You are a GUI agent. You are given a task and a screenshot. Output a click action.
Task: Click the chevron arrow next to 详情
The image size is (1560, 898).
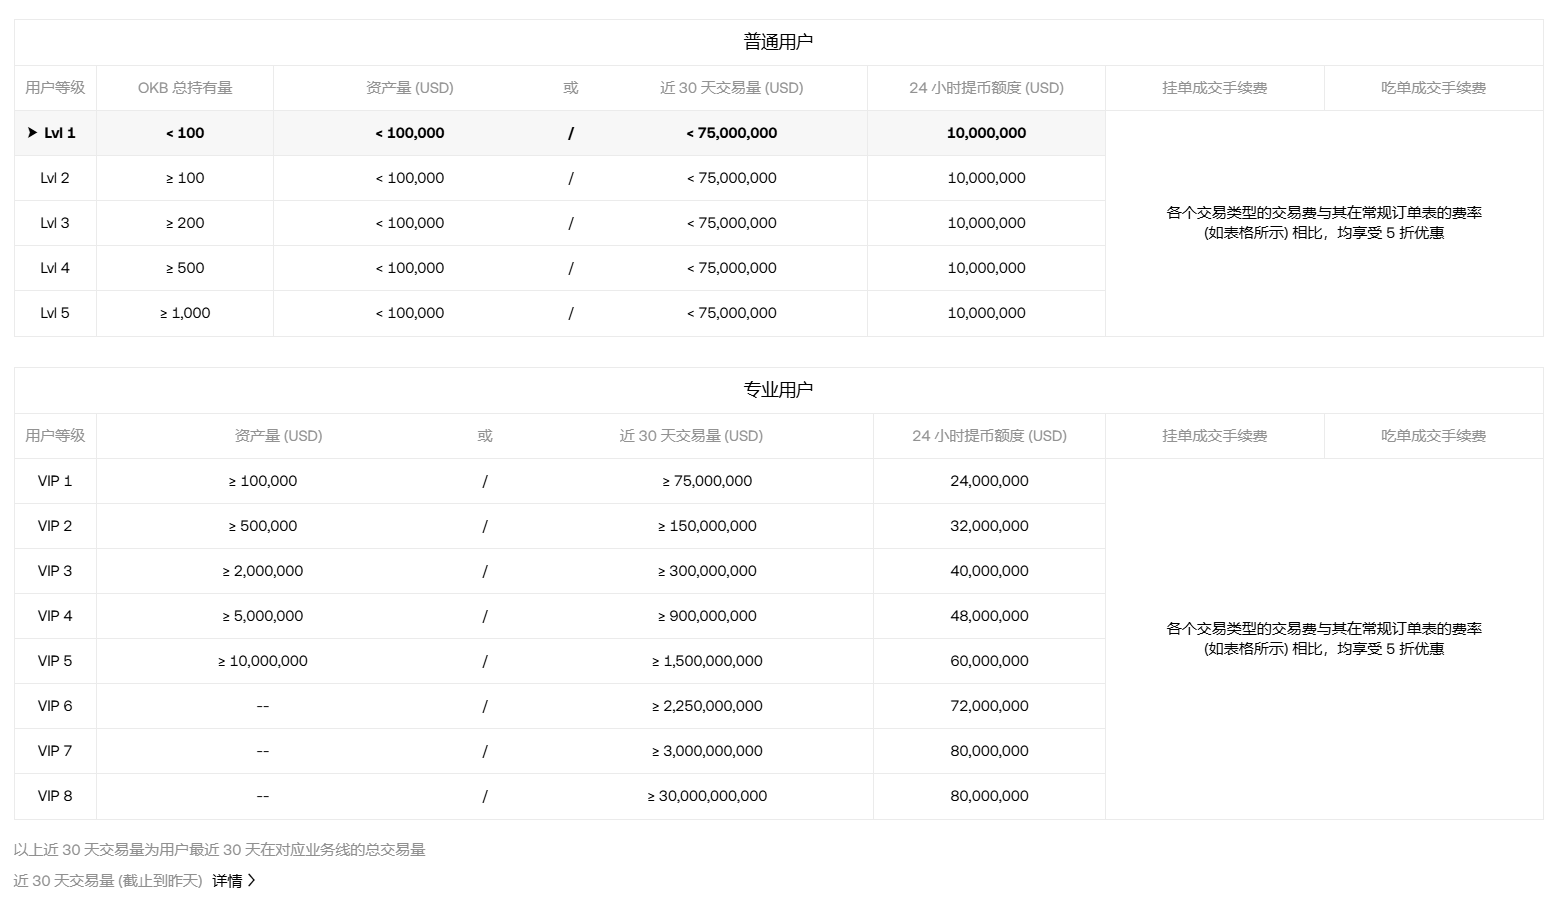point(251,881)
